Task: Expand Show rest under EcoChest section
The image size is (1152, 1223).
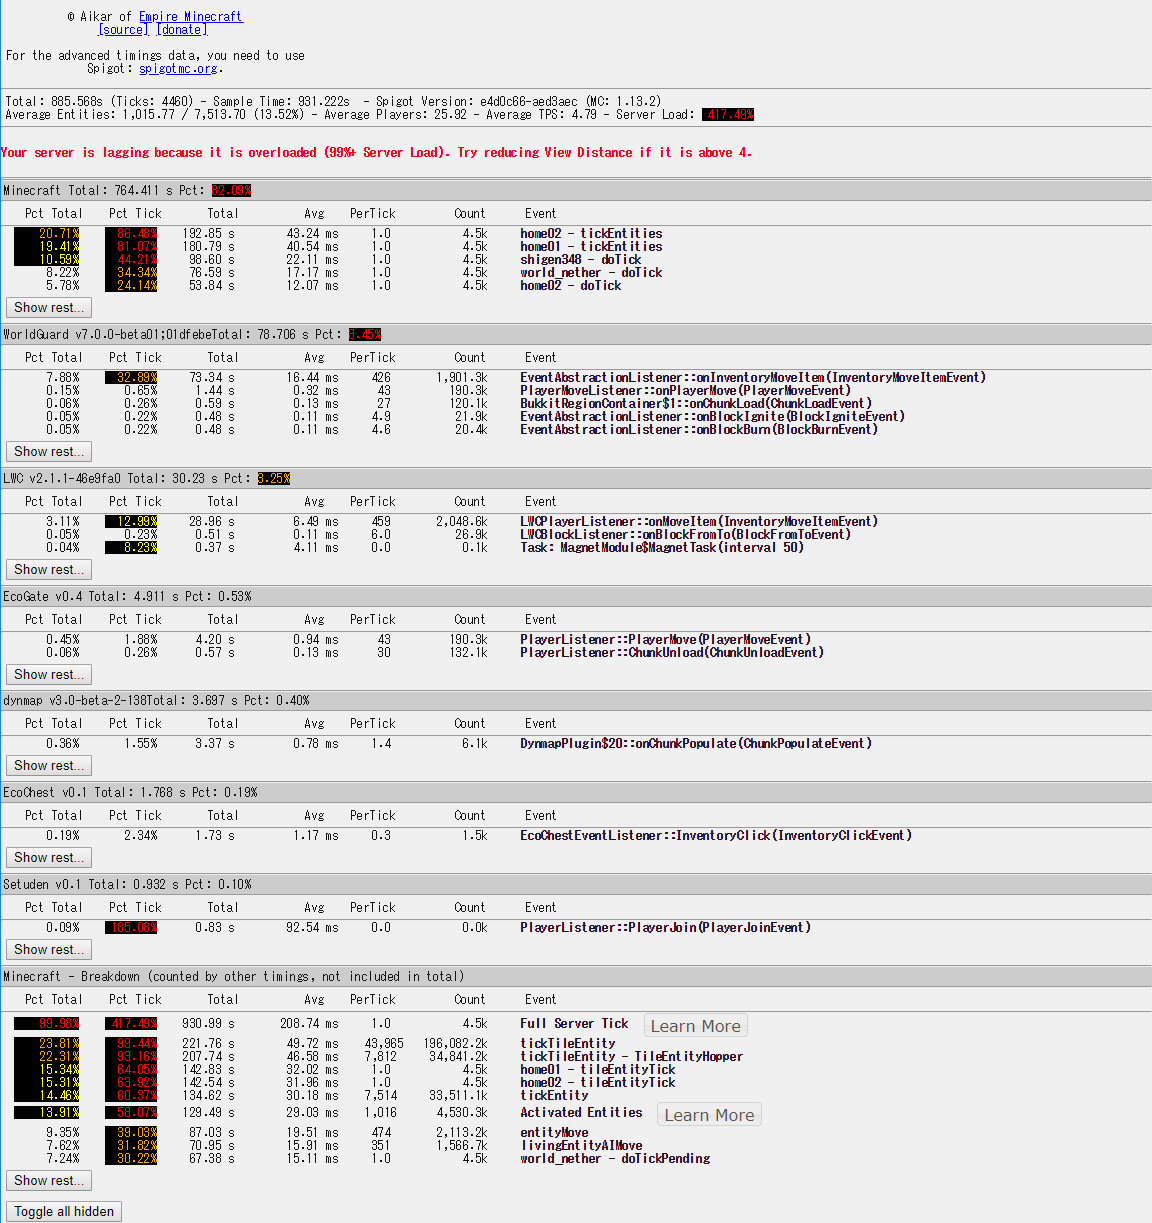Action: tap(49, 858)
